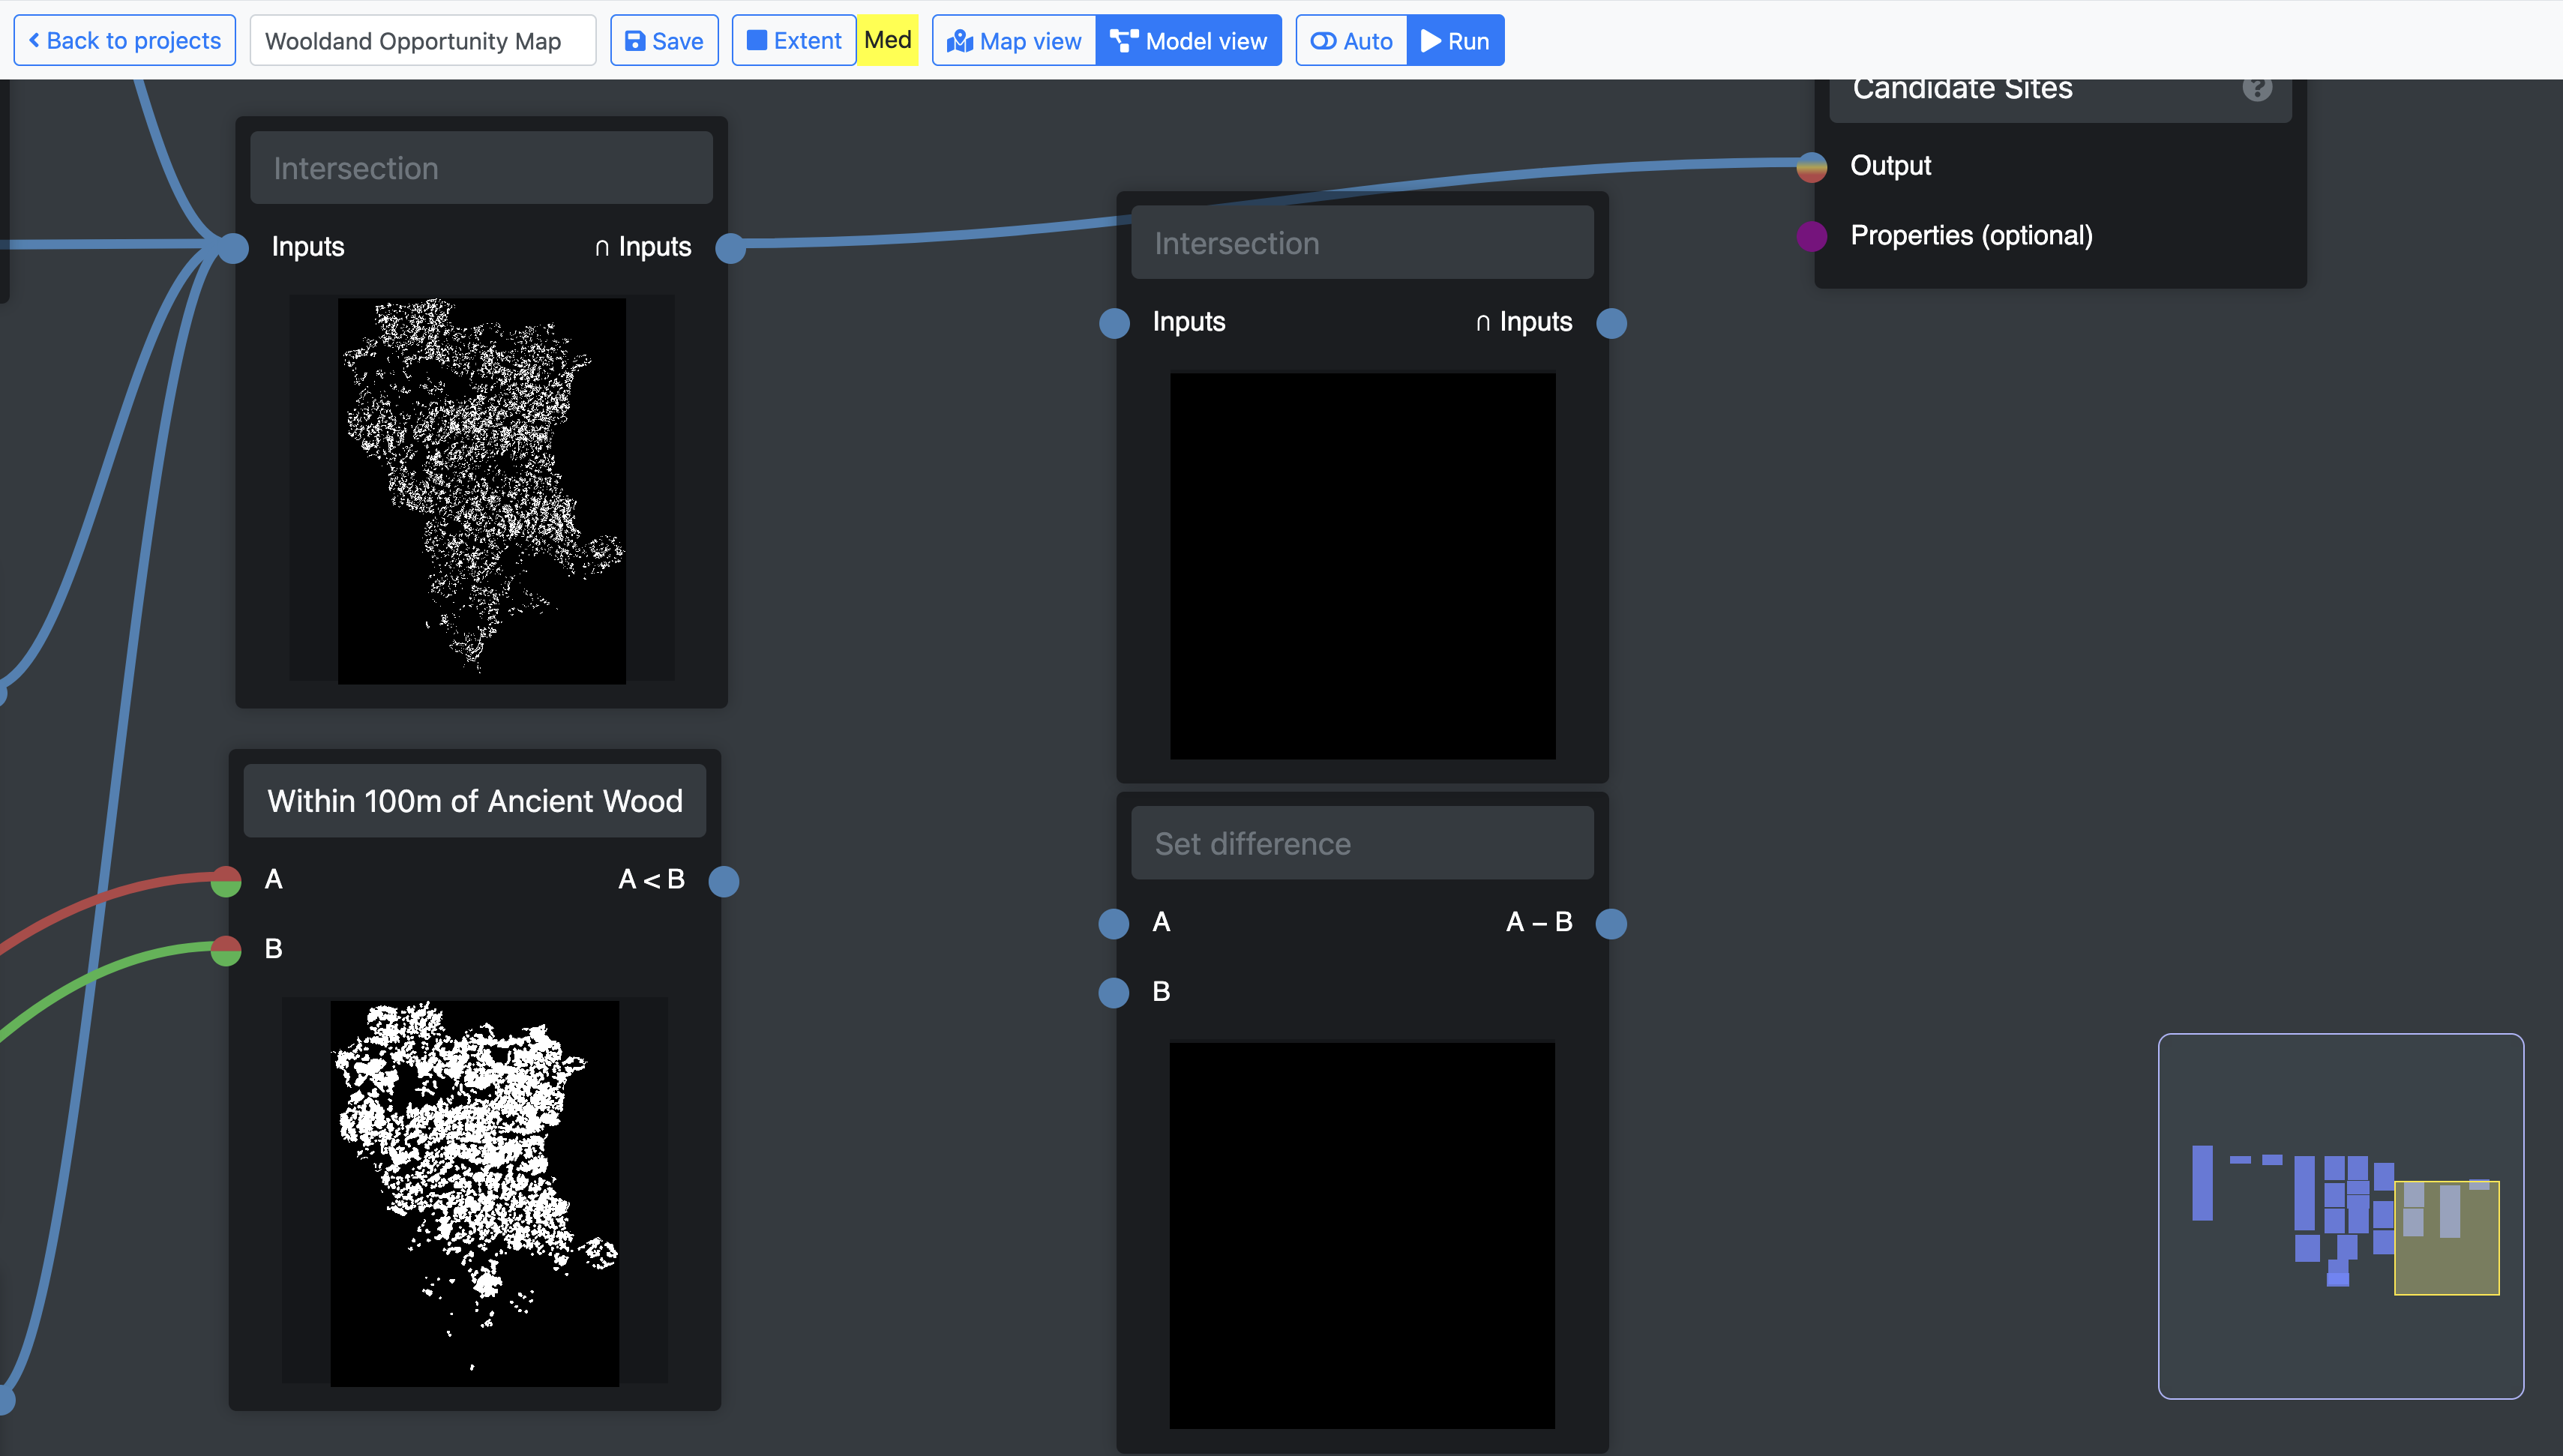Click the A<B output port
Screen dimensions: 2563x1456
coord(724,881)
